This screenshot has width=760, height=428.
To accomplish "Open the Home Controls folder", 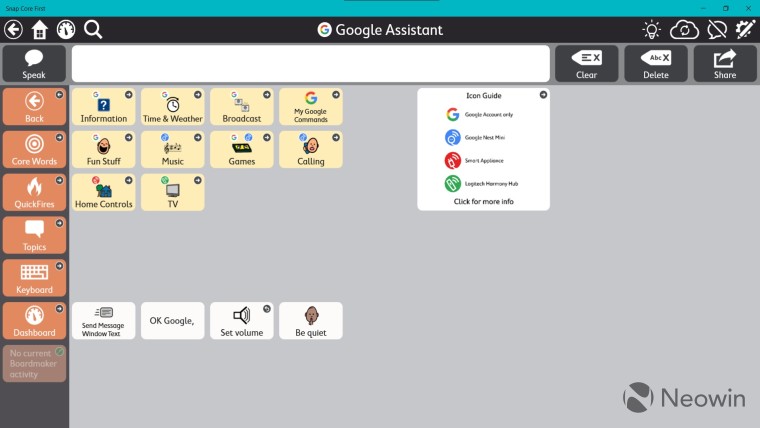I will click(104, 192).
